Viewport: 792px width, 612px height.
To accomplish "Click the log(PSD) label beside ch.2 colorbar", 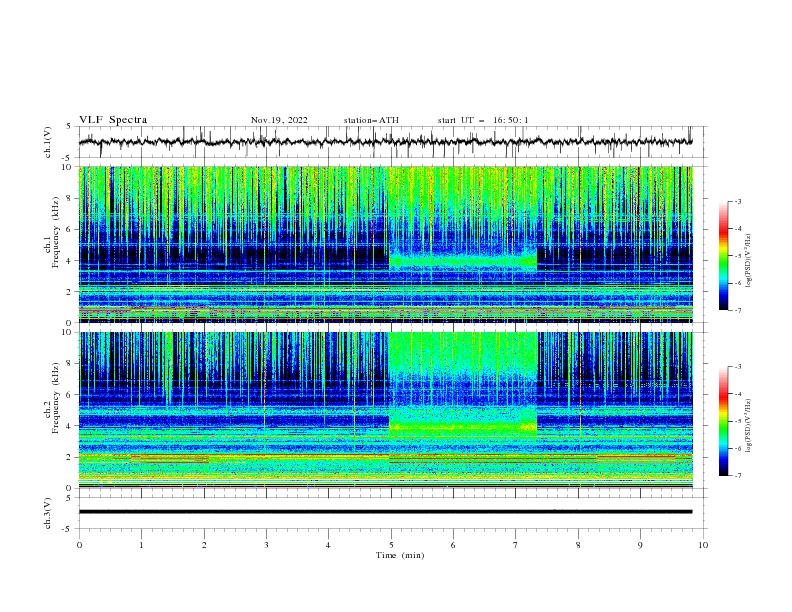I will (x=749, y=425).
